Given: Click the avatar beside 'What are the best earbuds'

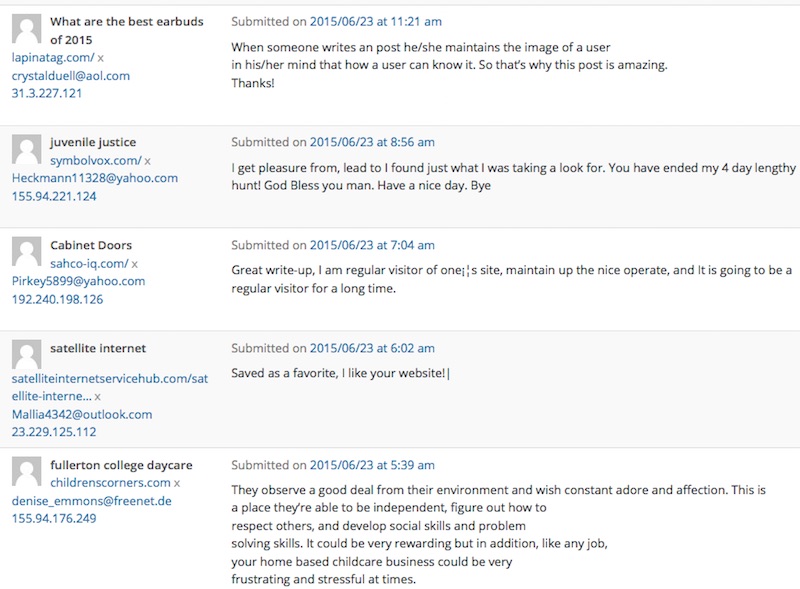Looking at the screenshot, I should click(x=27, y=29).
